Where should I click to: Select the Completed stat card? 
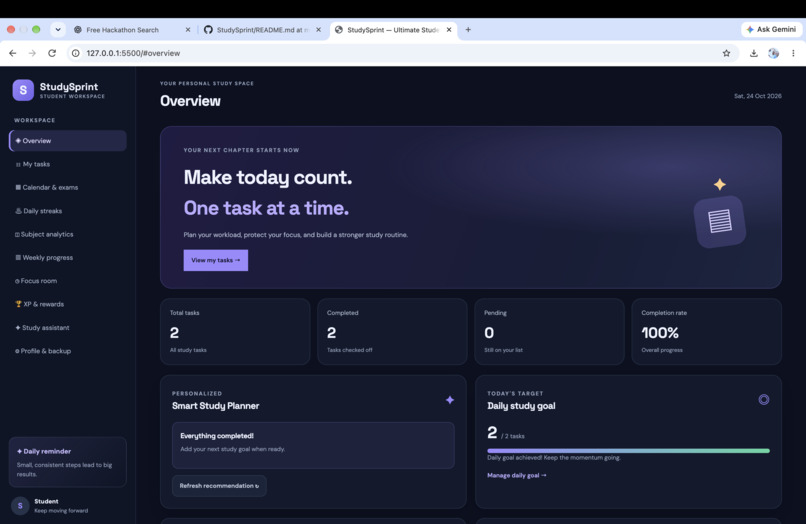(x=392, y=332)
